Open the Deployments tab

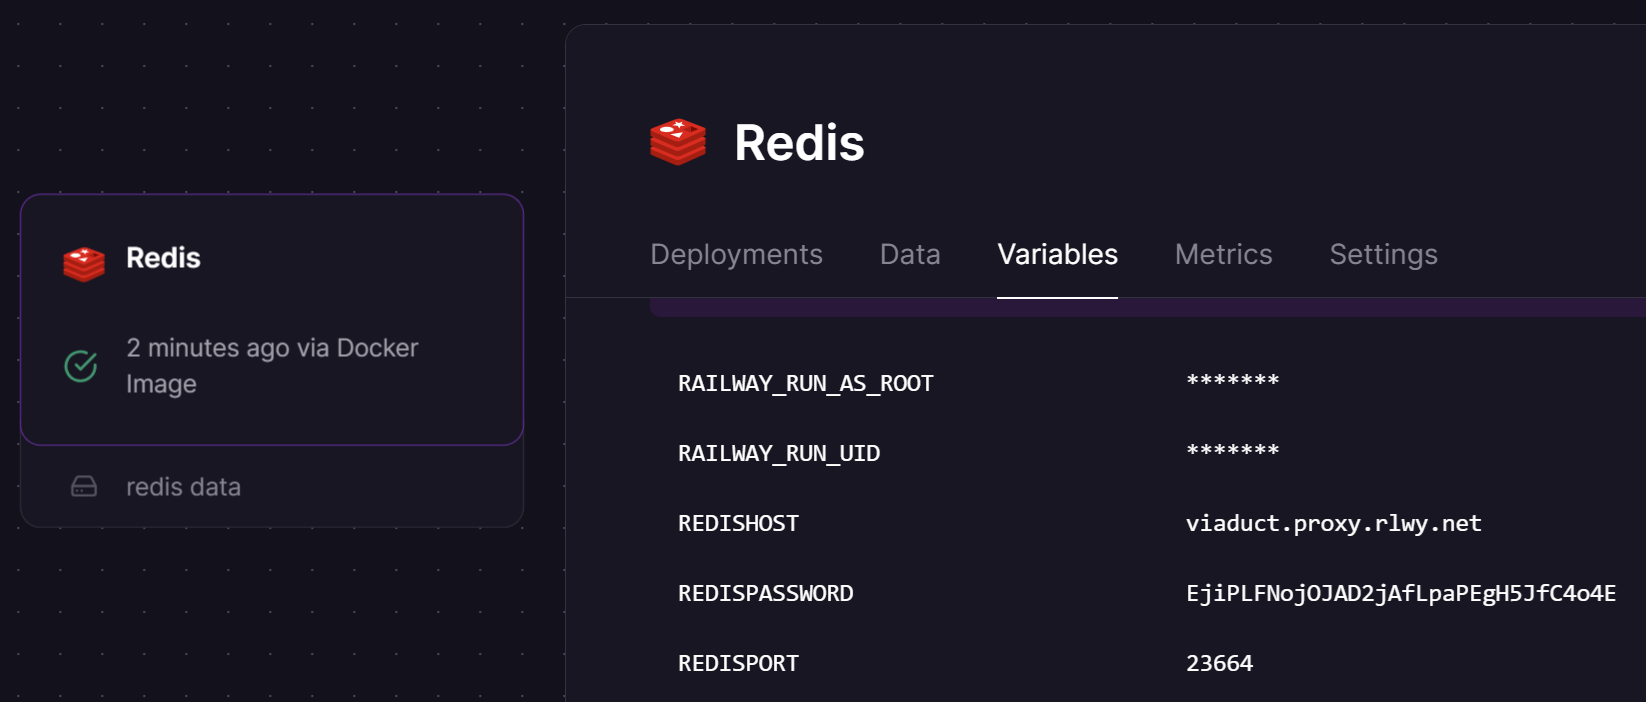pos(736,254)
